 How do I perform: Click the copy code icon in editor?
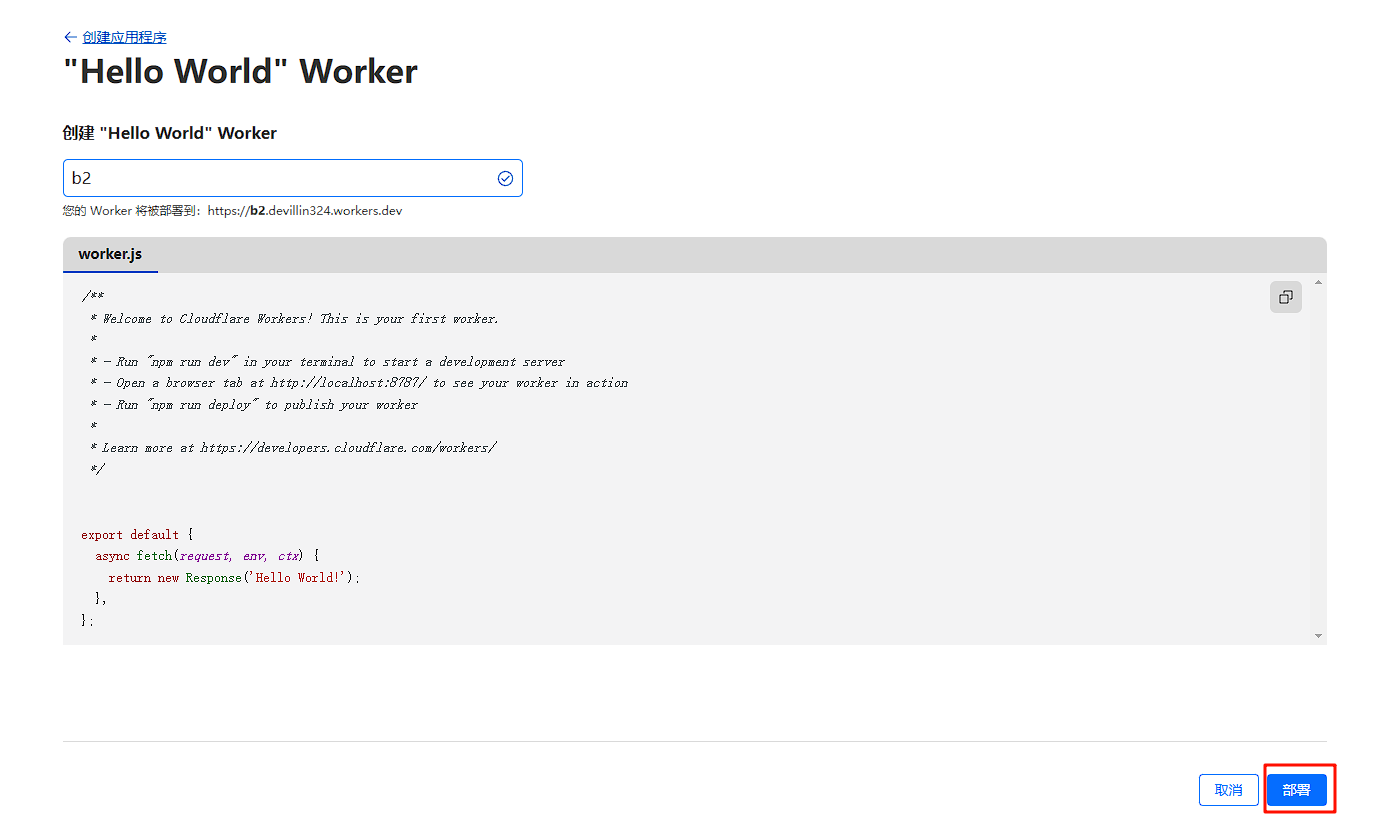coord(1285,297)
